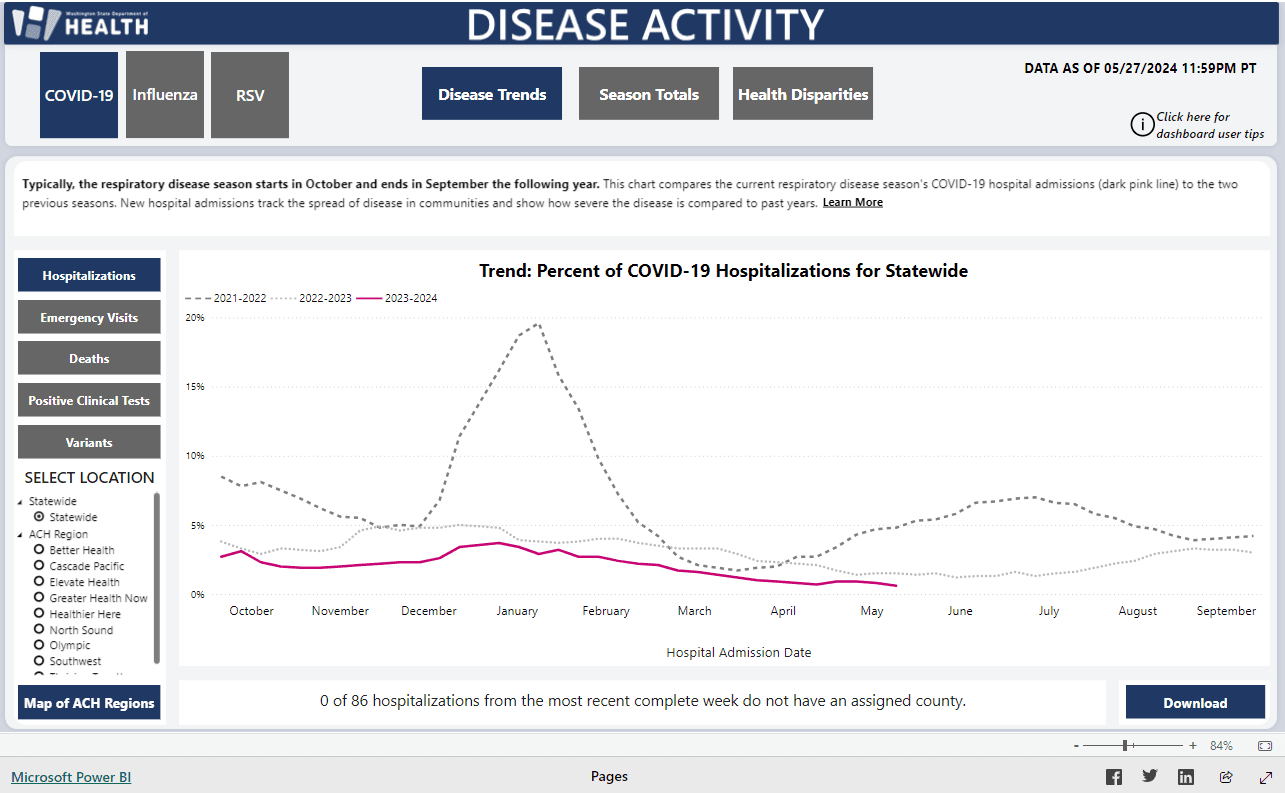The width and height of the screenshot is (1285, 793).
Task: Collapse the ACH Region tree group
Action: point(21,535)
